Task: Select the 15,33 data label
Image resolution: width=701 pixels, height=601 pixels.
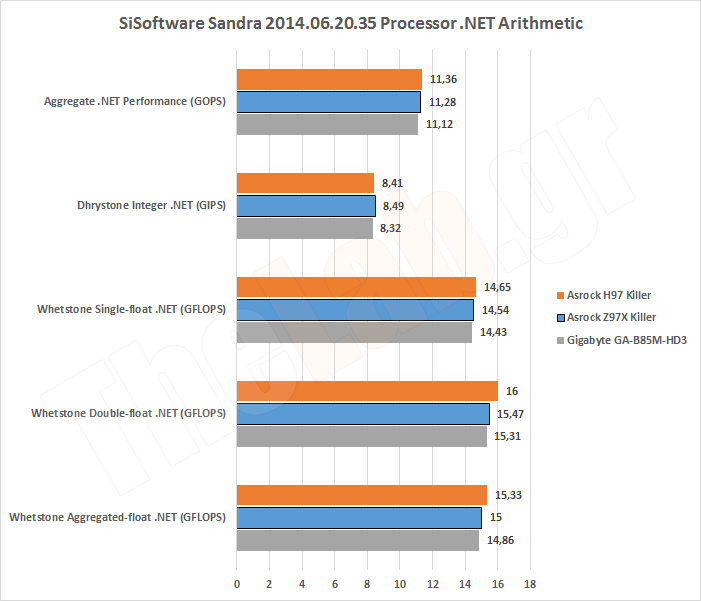Action: click(509, 495)
